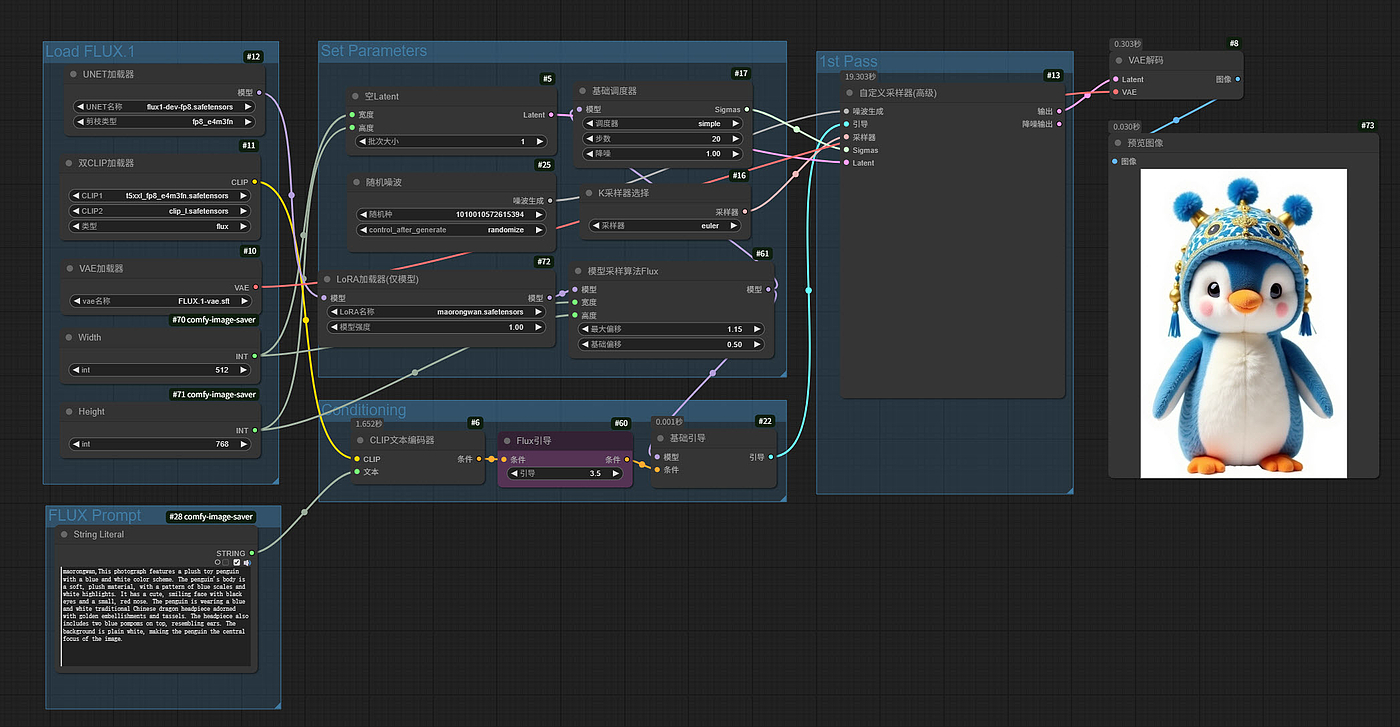Increase 步数 with the right arrow
This screenshot has height=727, width=1400.
click(736, 139)
